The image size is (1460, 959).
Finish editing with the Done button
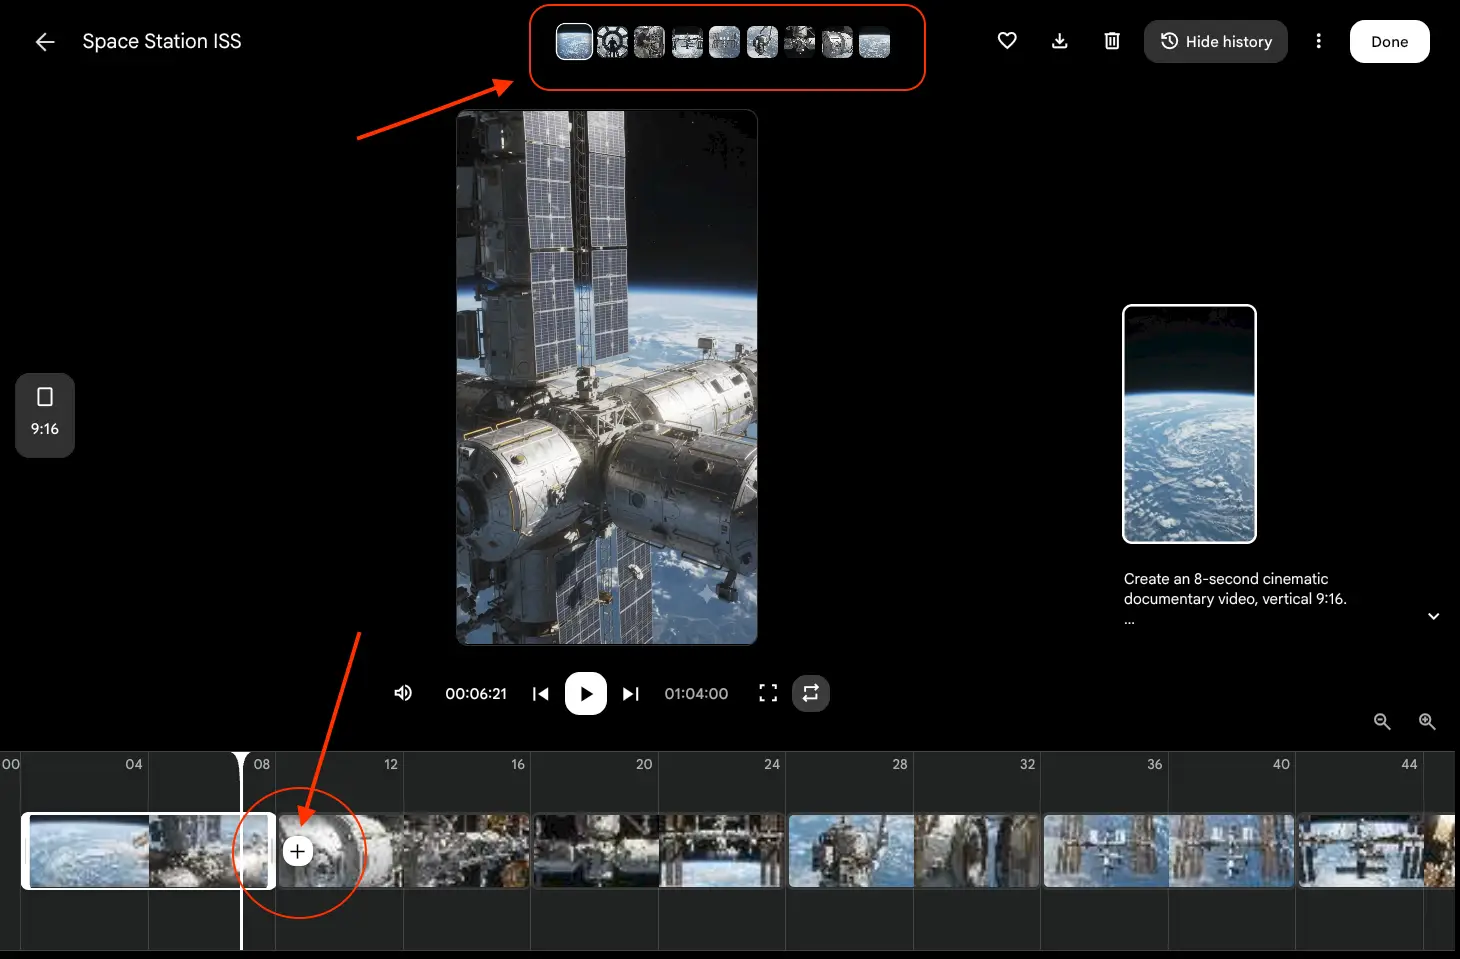point(1390,41)
